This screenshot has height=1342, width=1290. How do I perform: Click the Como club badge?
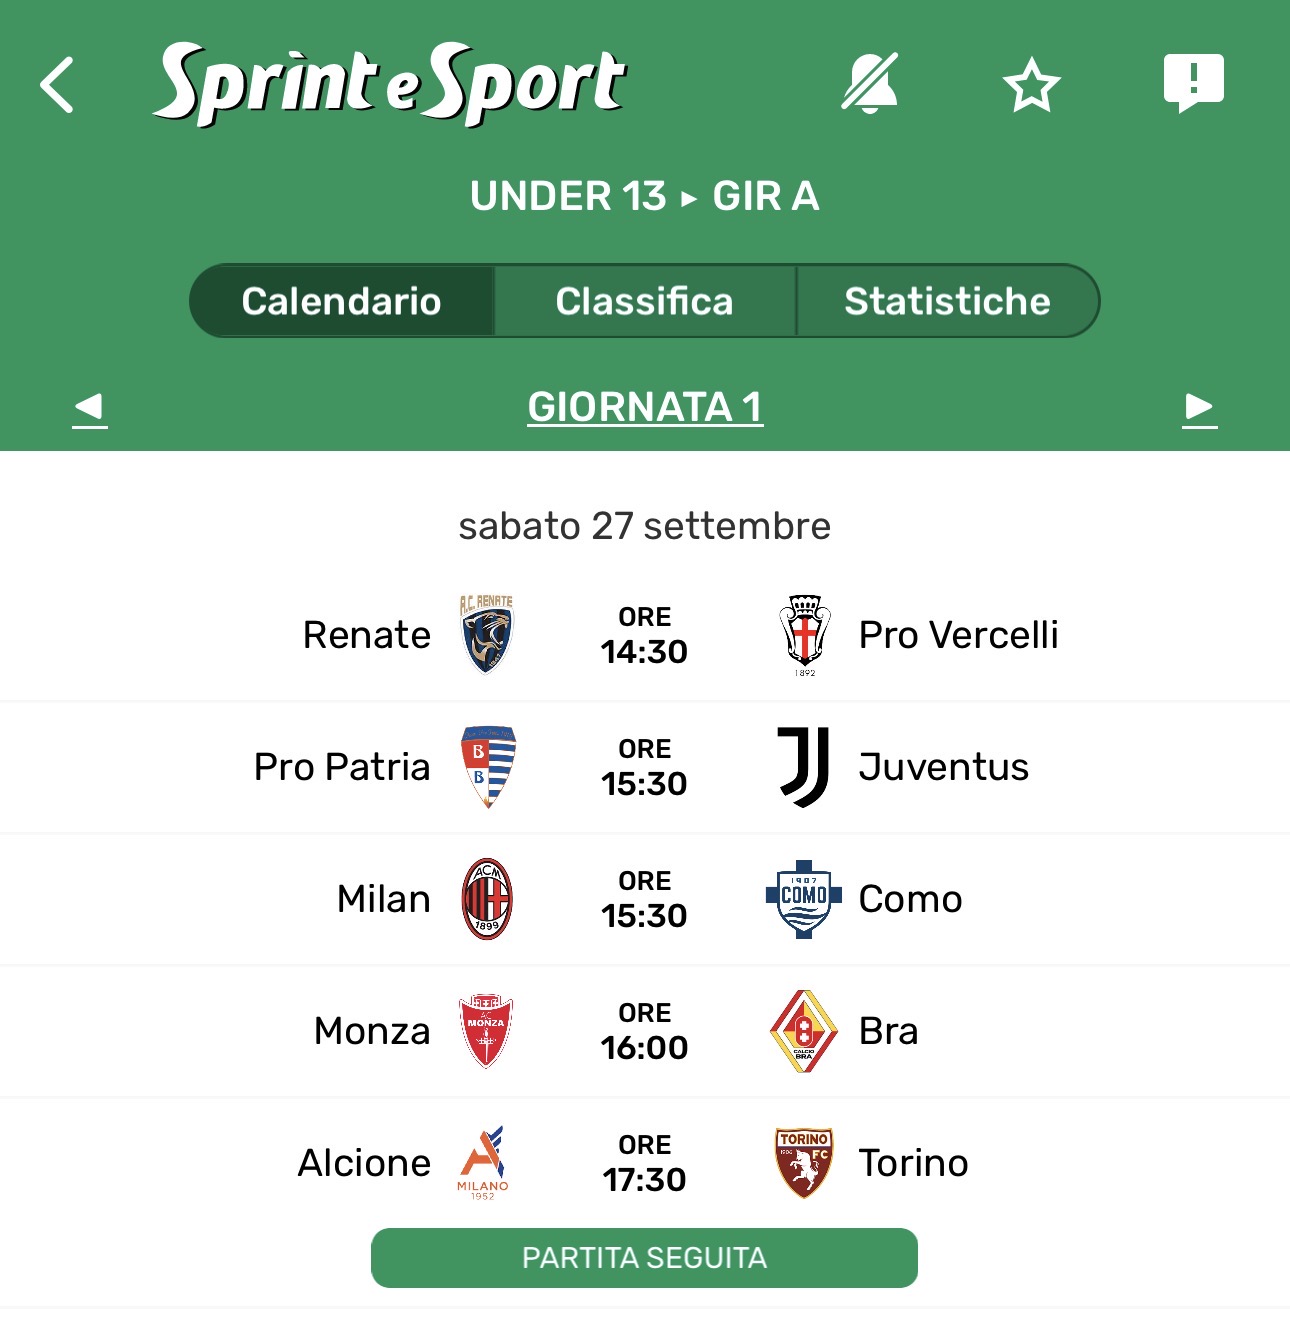click(804, 899)
